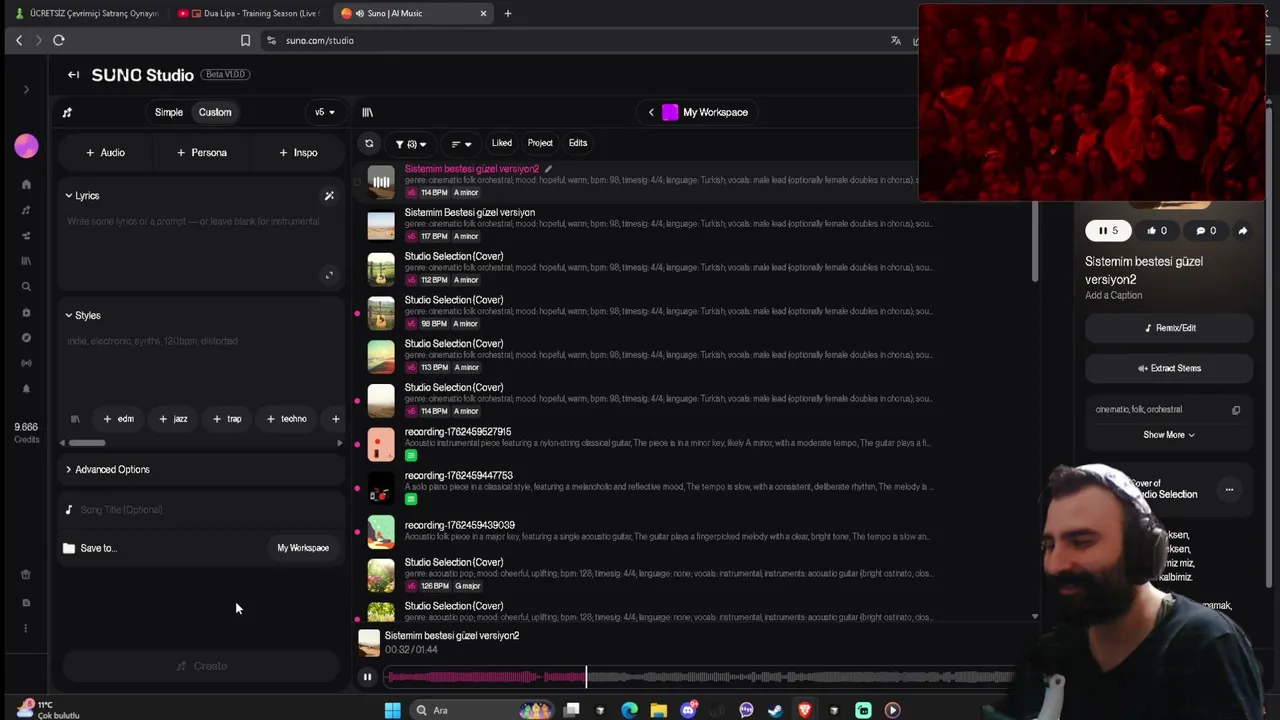Copy the cinematic, folk, orchestral style text
This screenshot has height=720, width=1280.
click(1236, 410)
